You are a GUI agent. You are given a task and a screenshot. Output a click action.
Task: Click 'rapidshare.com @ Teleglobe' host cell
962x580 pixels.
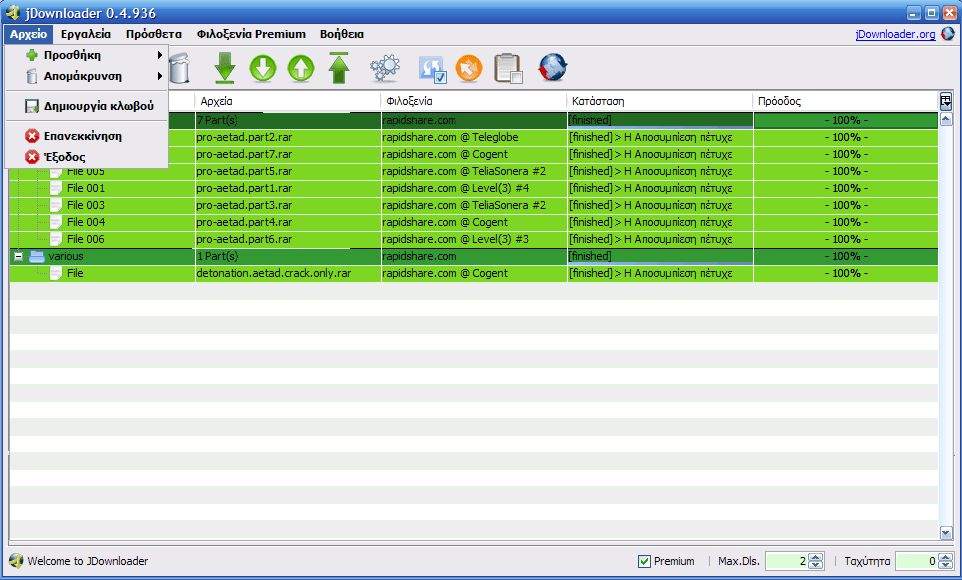pyautogui.click(x=474, y=137)
